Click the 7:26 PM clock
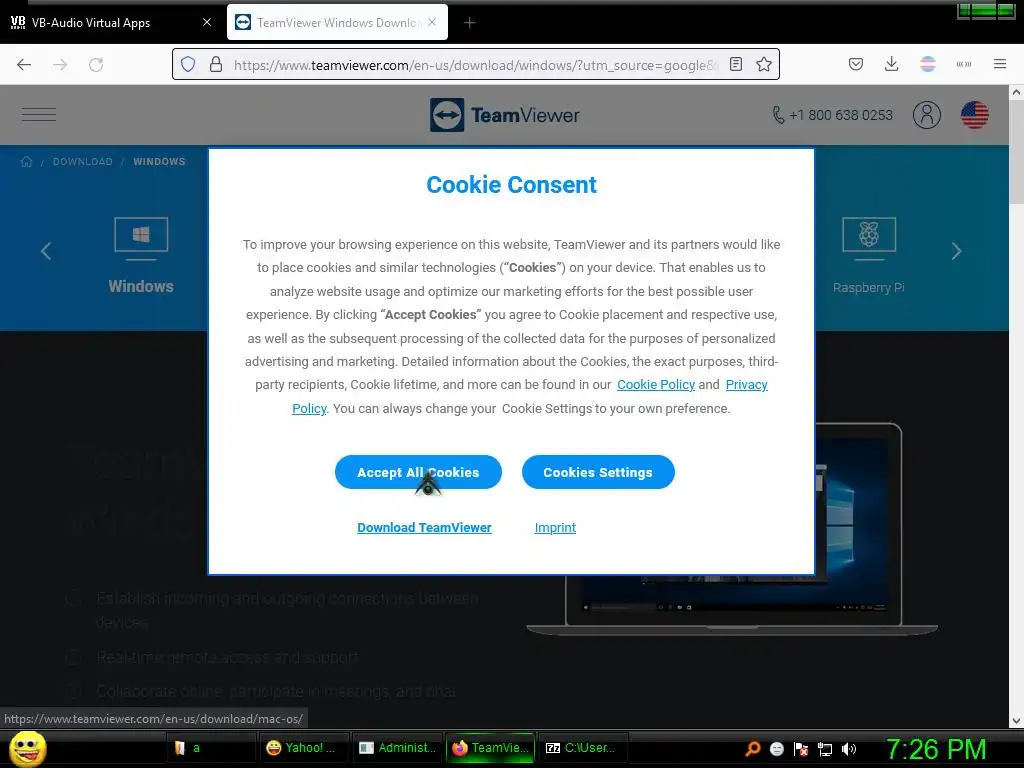 [935, 749]
